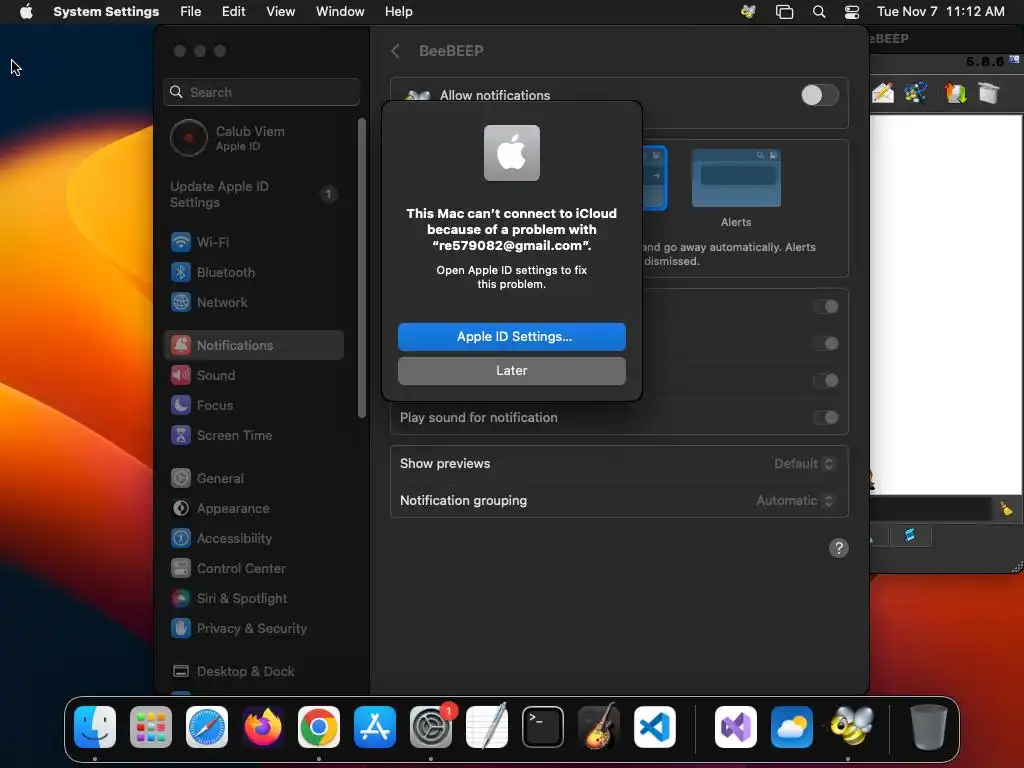Toggle switch directly above Play sound row
This screenshot has width=1024, height=768.
[x=826, y=381]
